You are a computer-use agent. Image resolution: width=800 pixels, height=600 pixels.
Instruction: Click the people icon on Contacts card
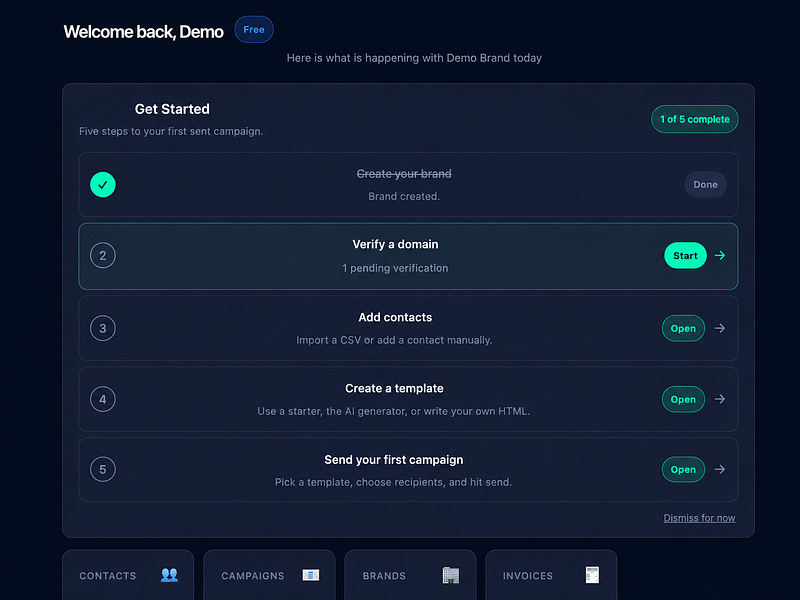[x=169, y=575]
